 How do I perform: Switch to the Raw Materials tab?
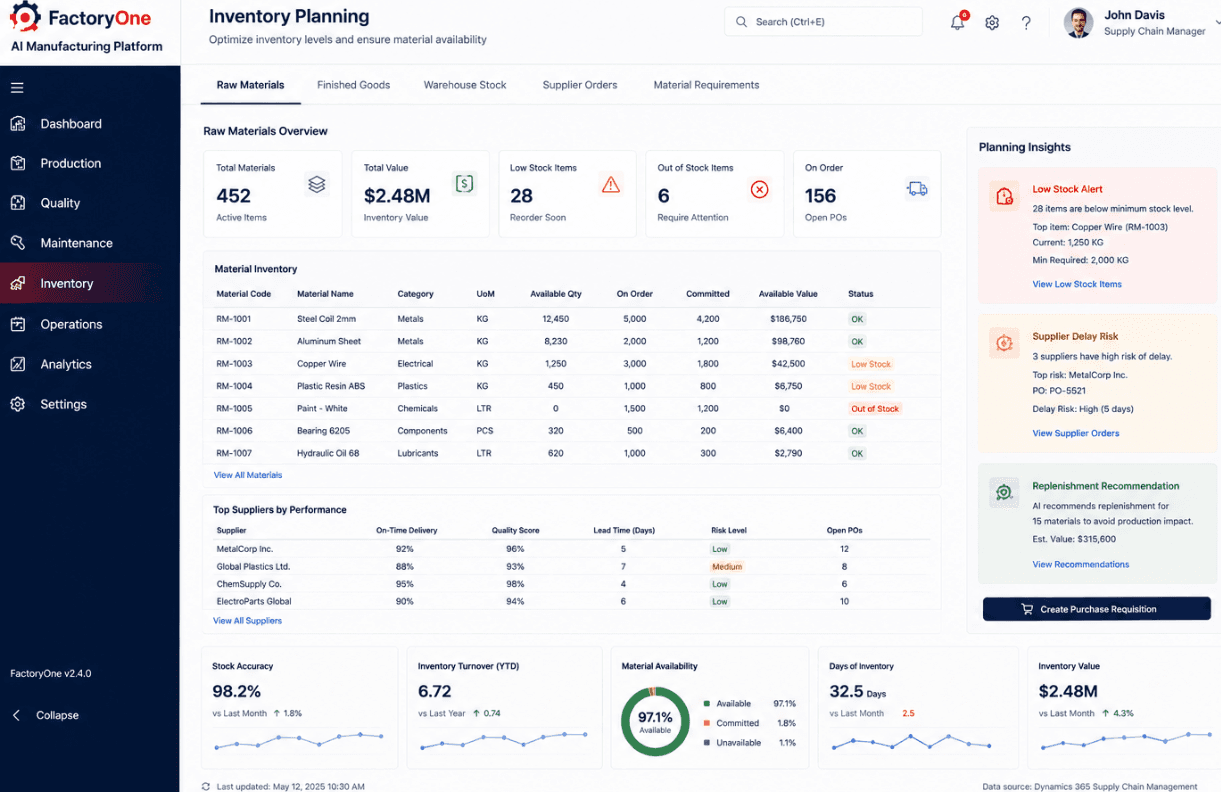point(250,85)
